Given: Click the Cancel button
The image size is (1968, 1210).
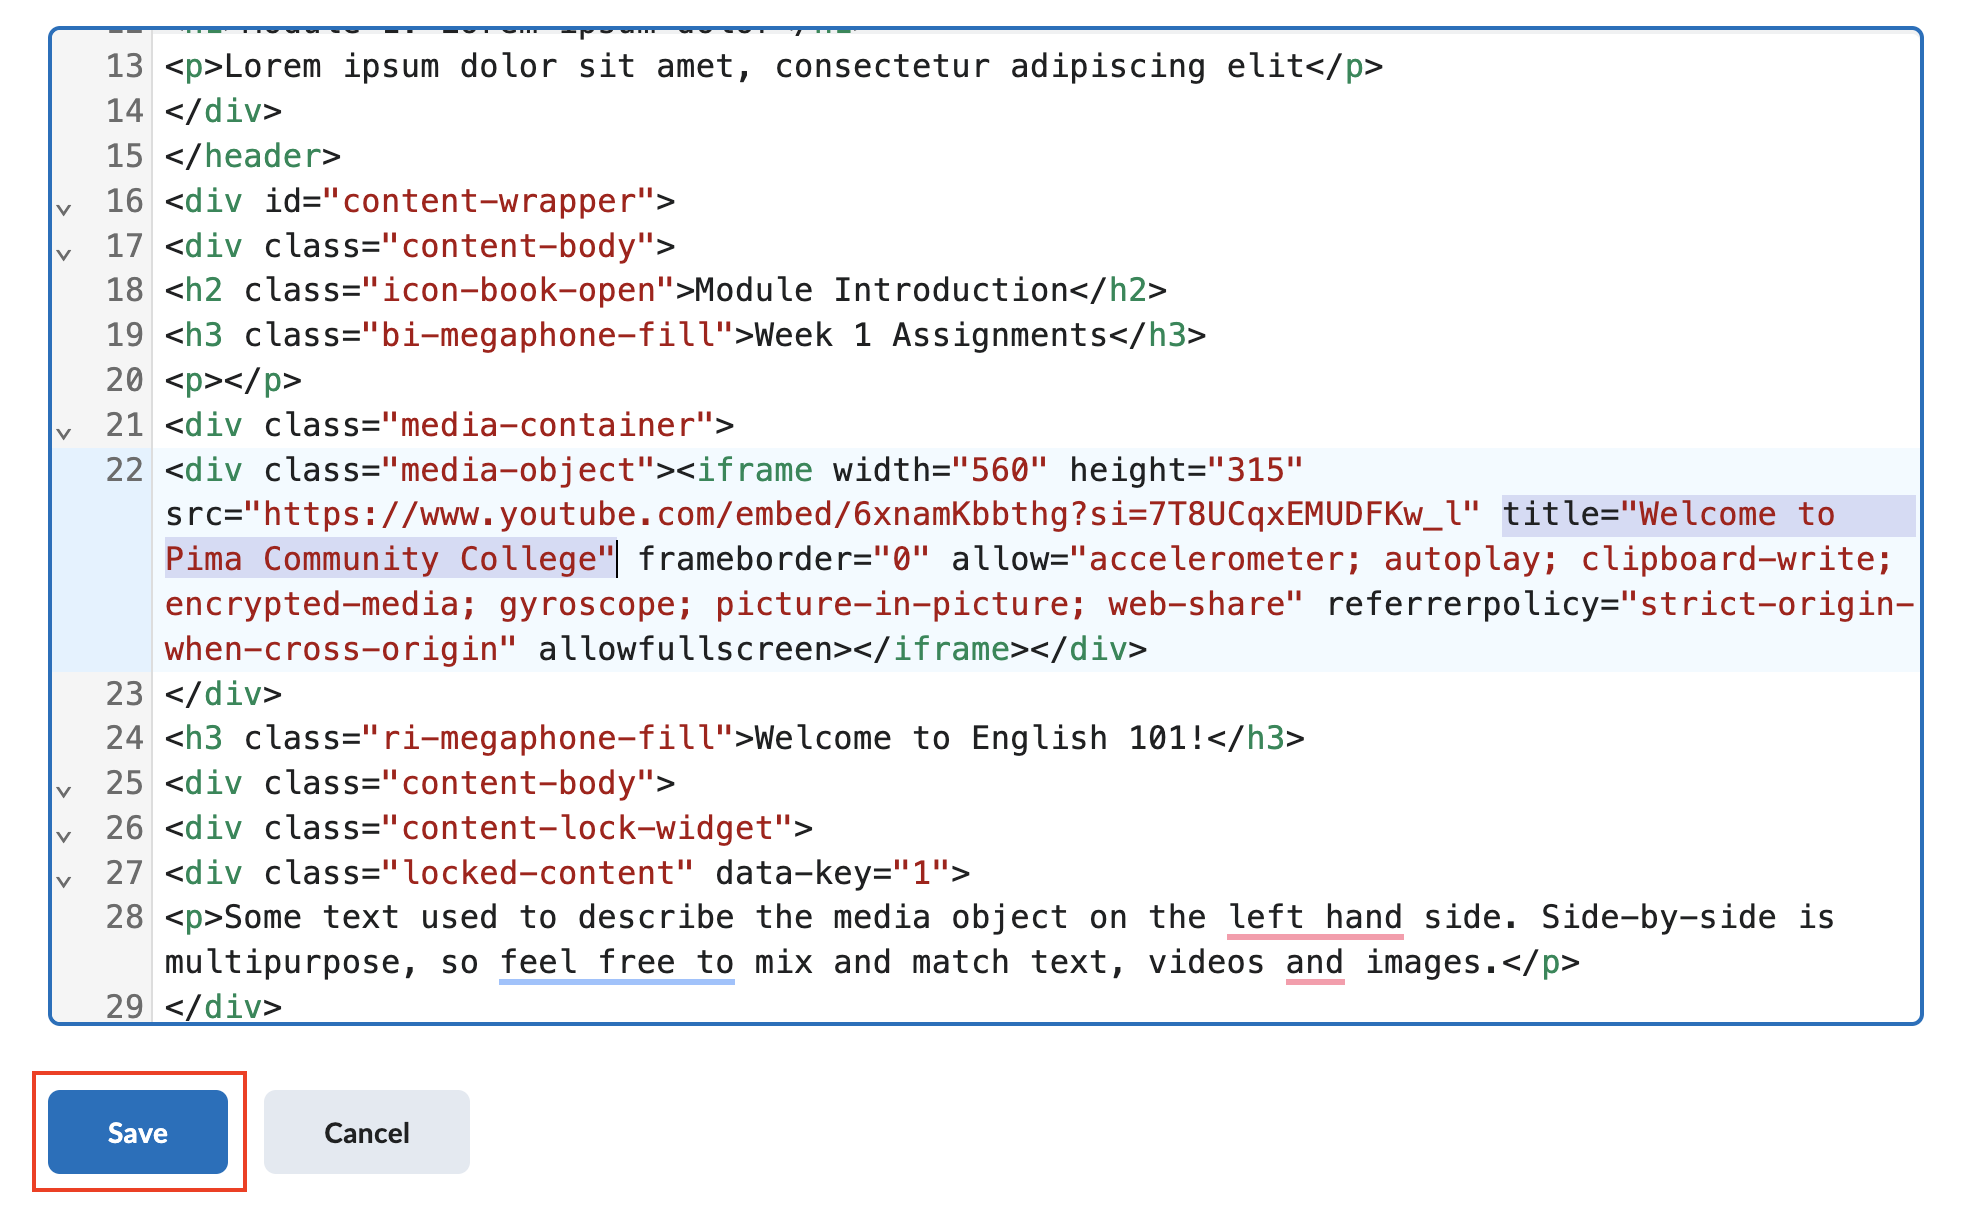Looking at the screenshot, I should 367,1132.
